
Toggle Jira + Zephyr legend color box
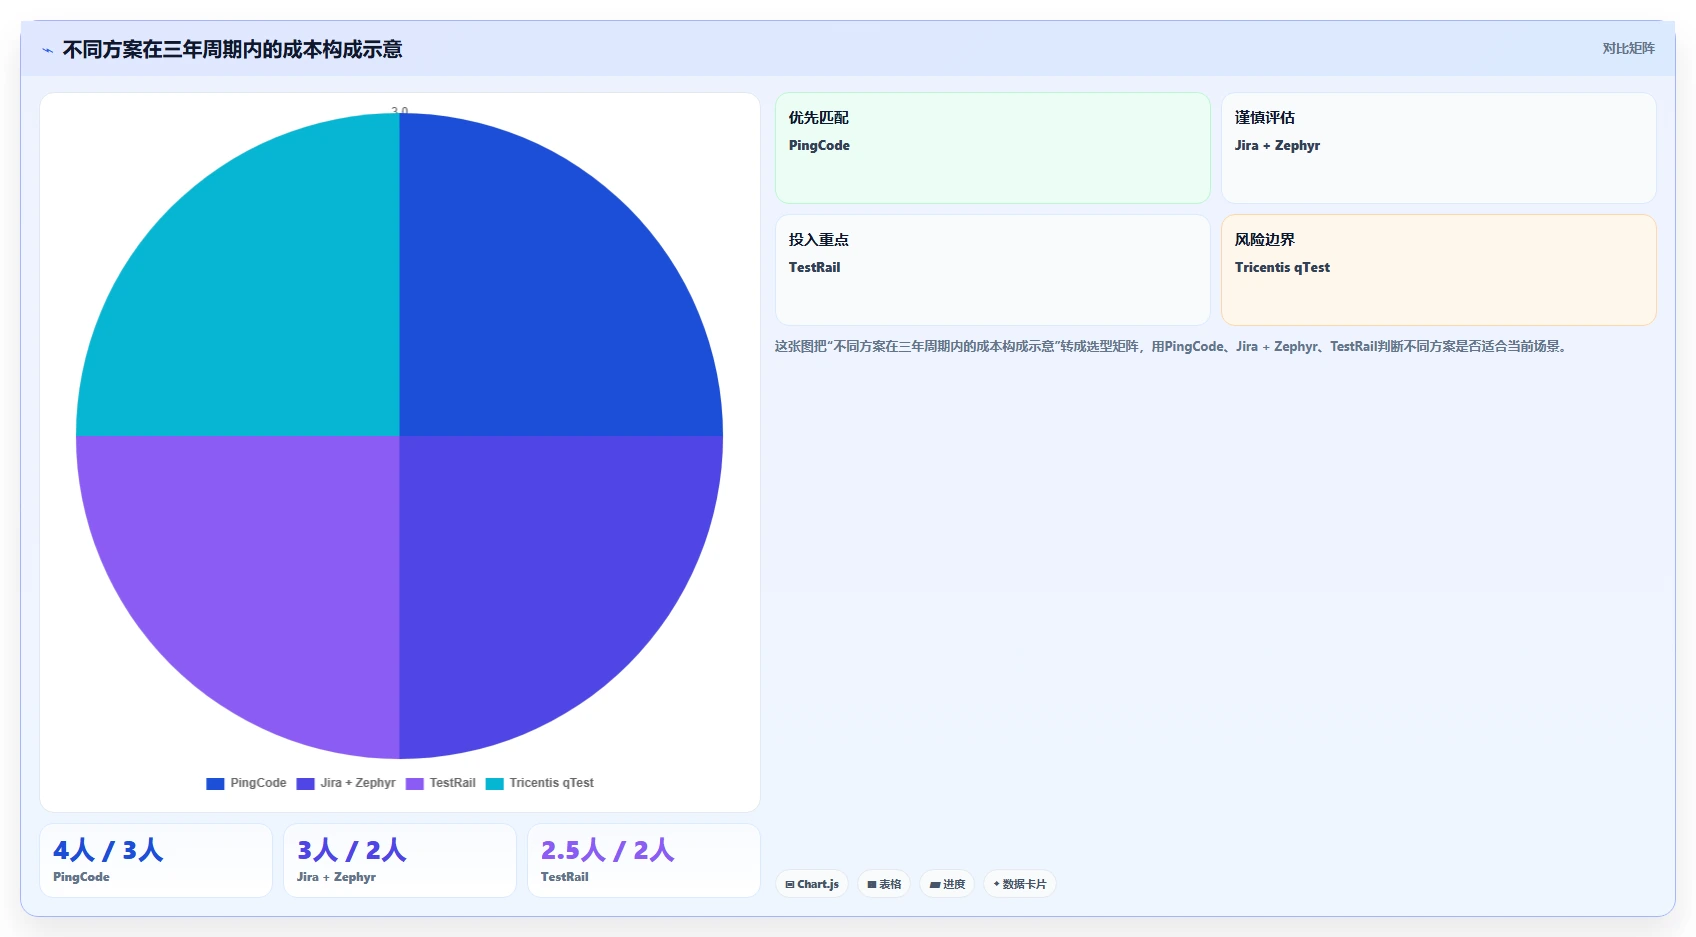point(305,783)
